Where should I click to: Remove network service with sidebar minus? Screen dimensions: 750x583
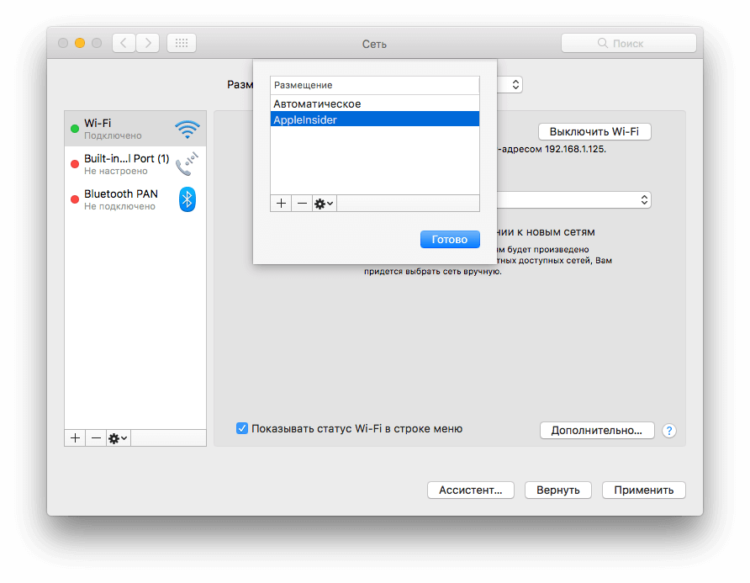tap(96, 438)
